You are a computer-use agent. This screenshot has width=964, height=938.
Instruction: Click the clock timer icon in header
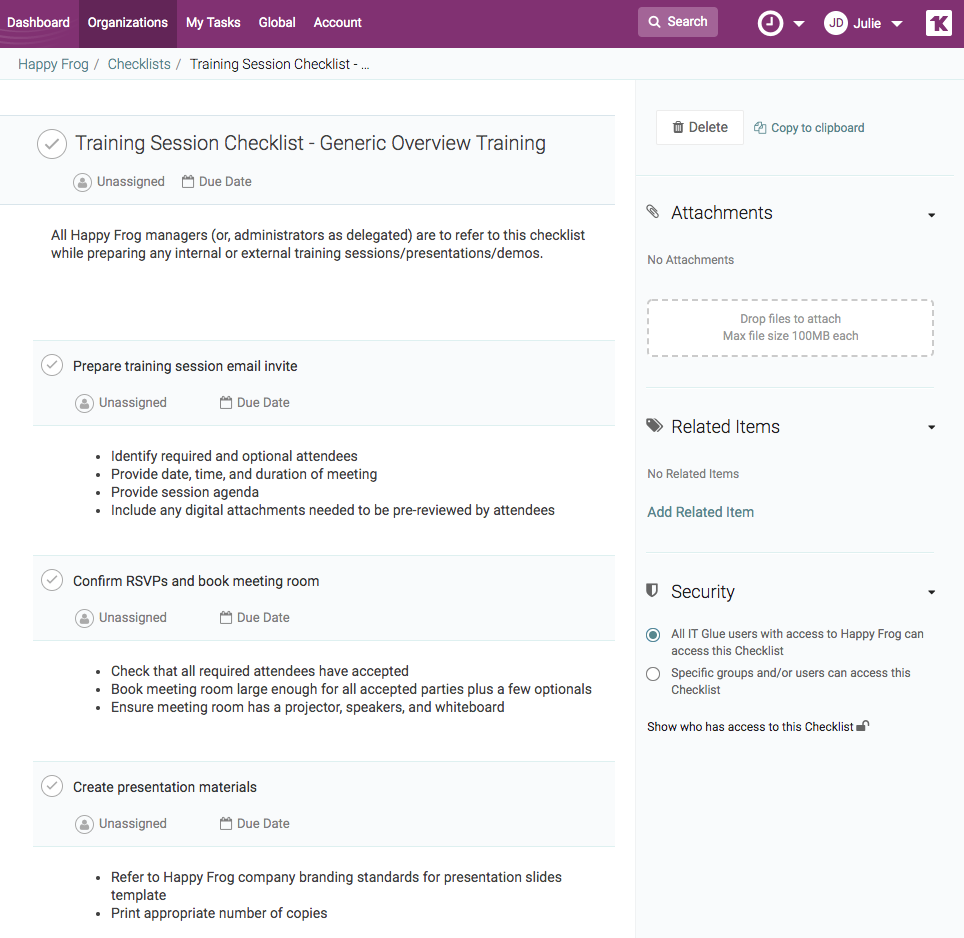[x=770, y=23]
